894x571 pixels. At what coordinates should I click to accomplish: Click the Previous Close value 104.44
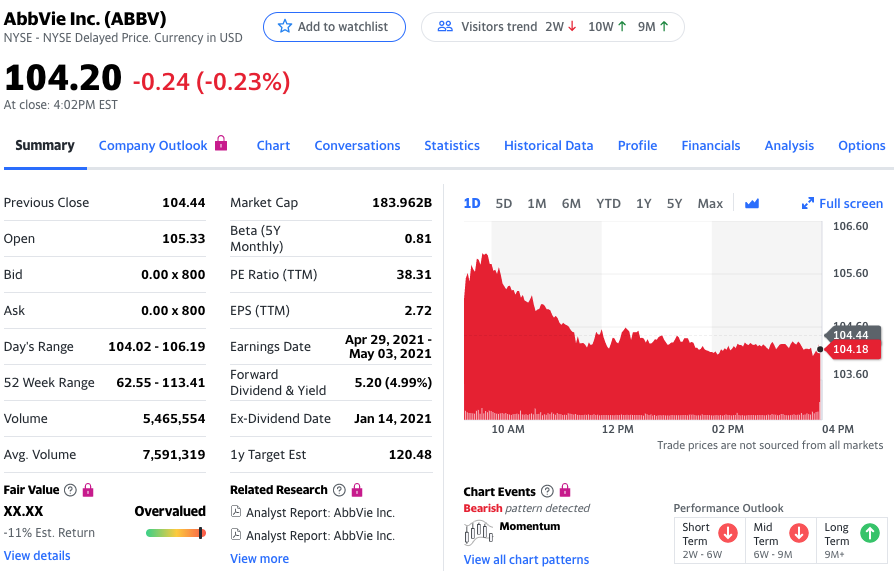pos(184,203)
